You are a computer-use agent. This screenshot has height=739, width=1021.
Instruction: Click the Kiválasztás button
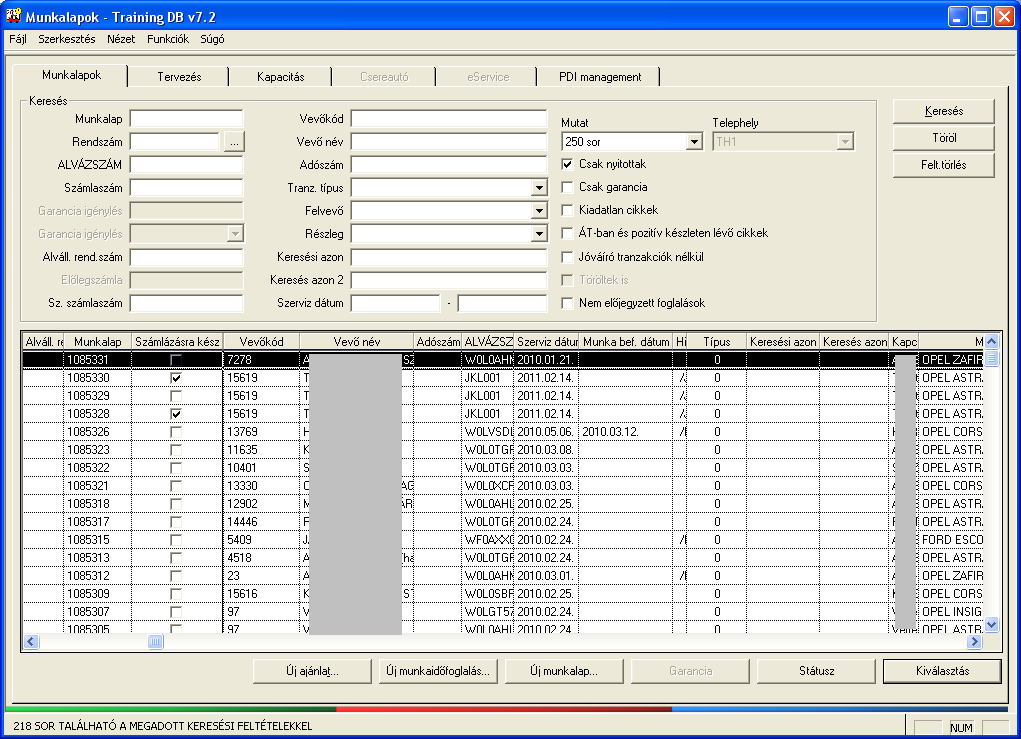pos(942,671)
